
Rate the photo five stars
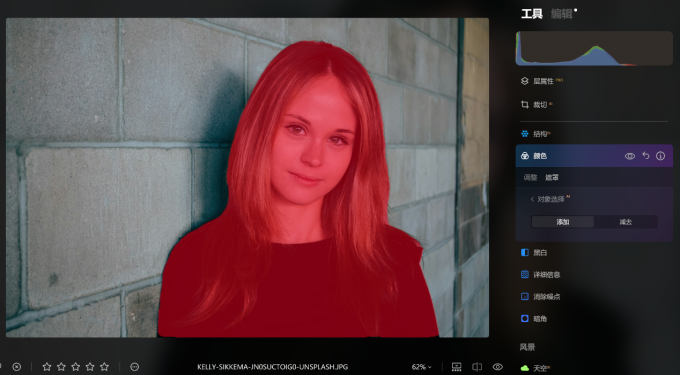point(104,367)
